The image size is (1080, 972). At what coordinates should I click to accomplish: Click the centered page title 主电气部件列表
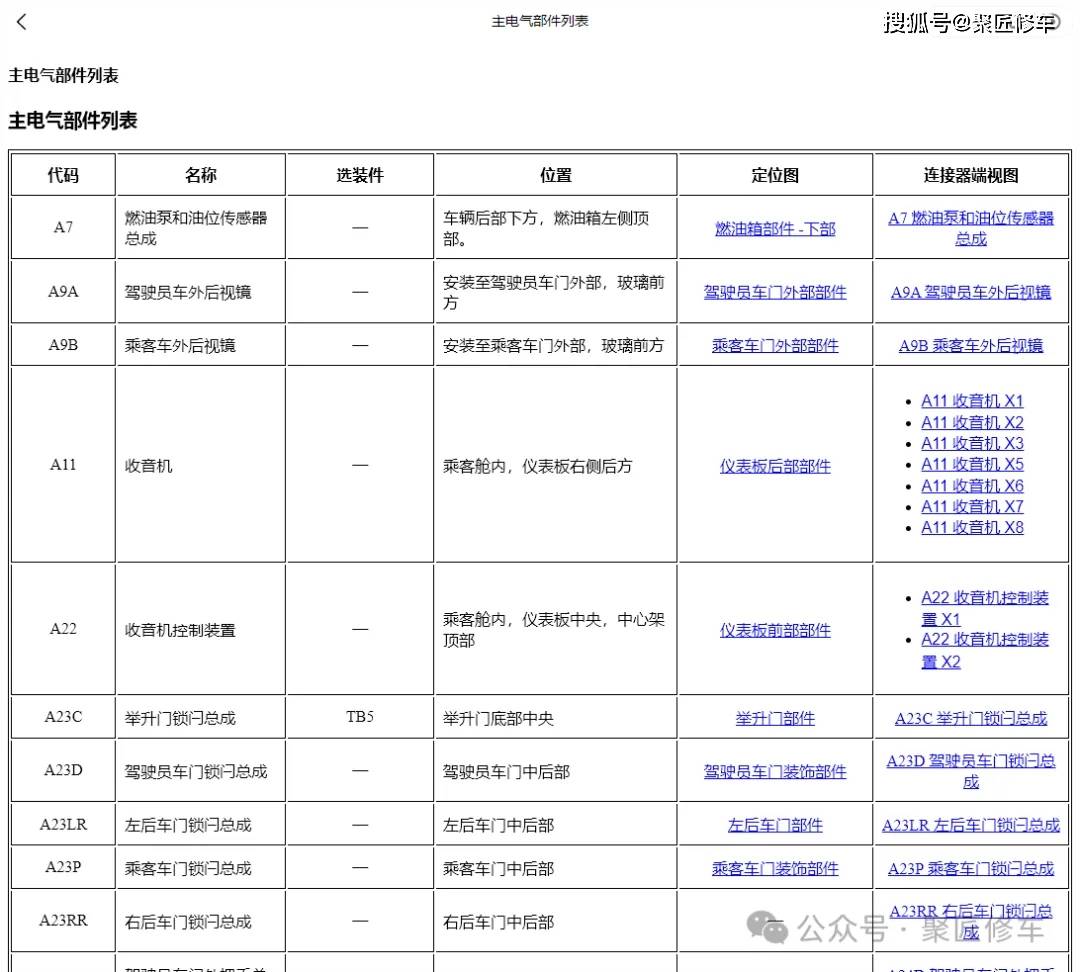point(540,21)
